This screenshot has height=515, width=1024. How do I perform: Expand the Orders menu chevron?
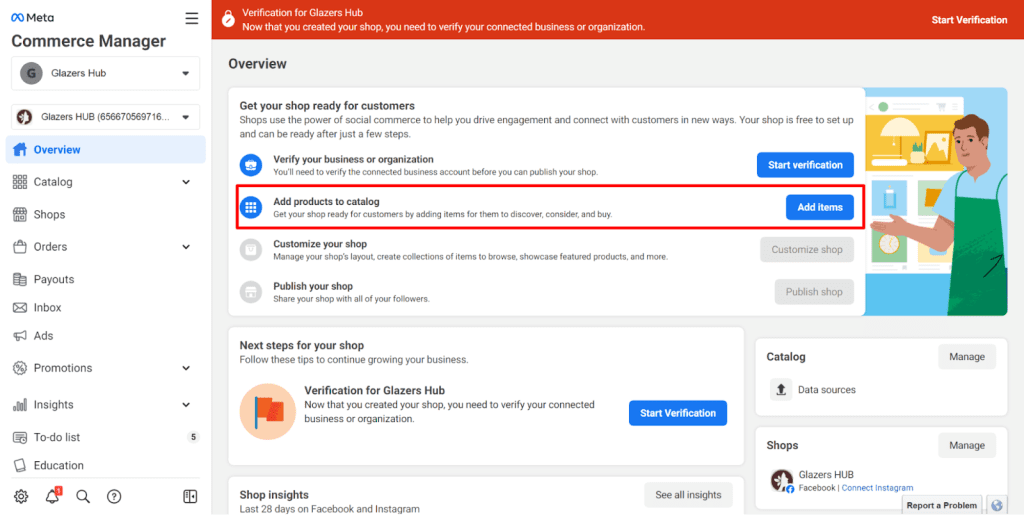[186, 247]
